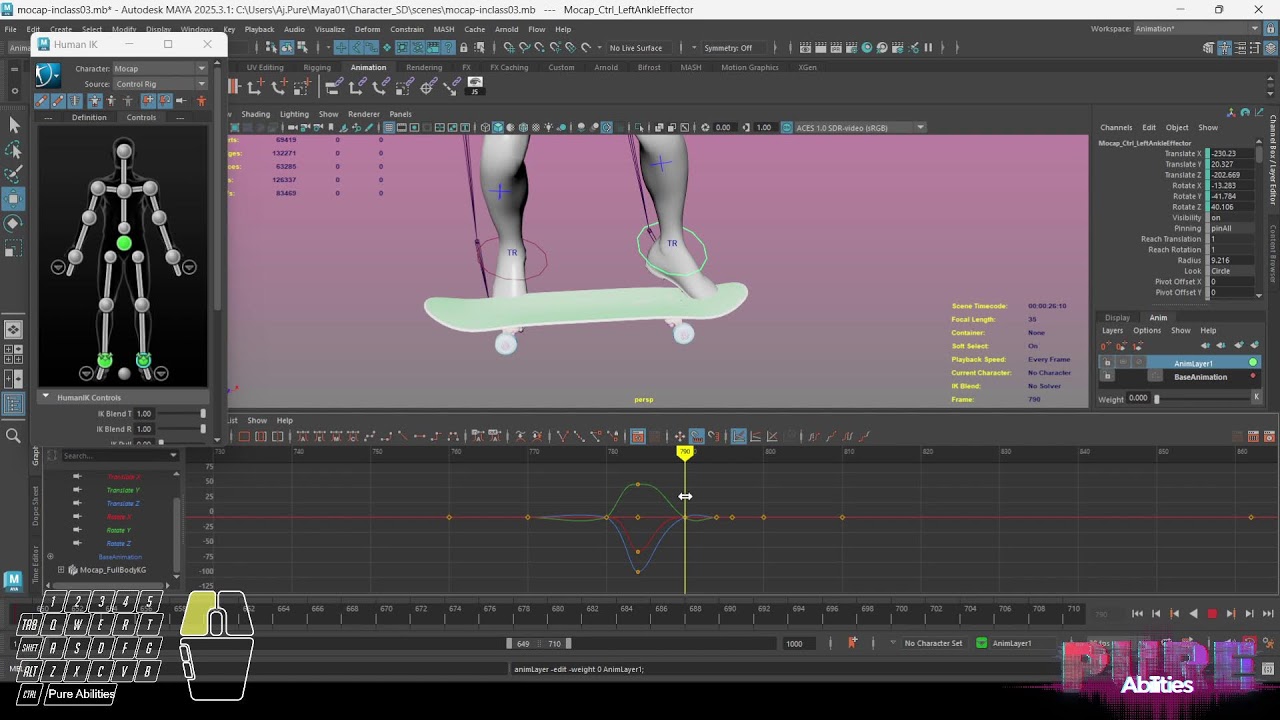Open the No Live Surface field dropdown
The width and height of the screenshot is (1280, 720).
coord(641,48)
